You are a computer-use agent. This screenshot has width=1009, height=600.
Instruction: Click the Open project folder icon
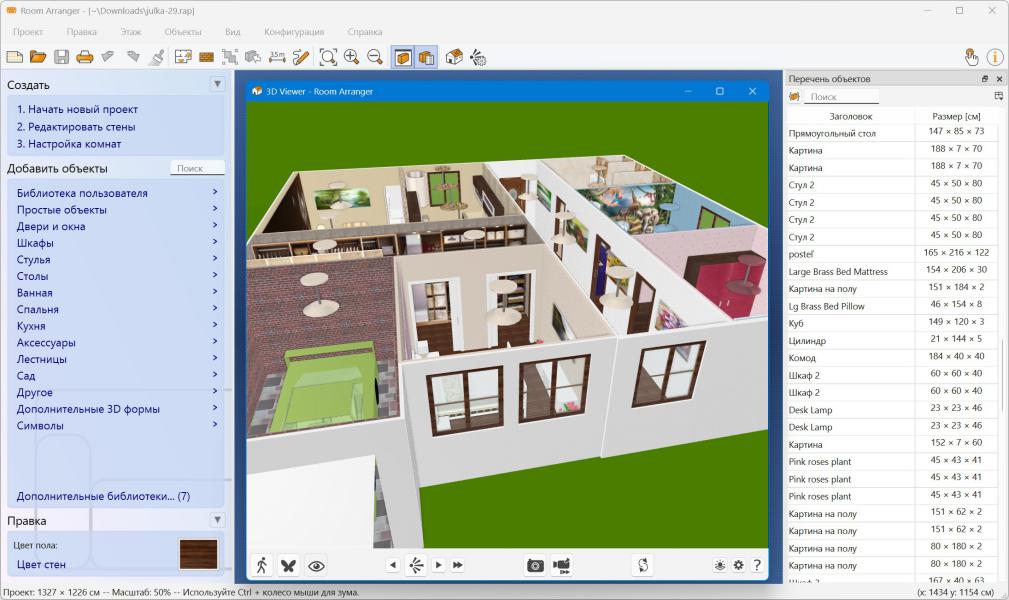38,57
